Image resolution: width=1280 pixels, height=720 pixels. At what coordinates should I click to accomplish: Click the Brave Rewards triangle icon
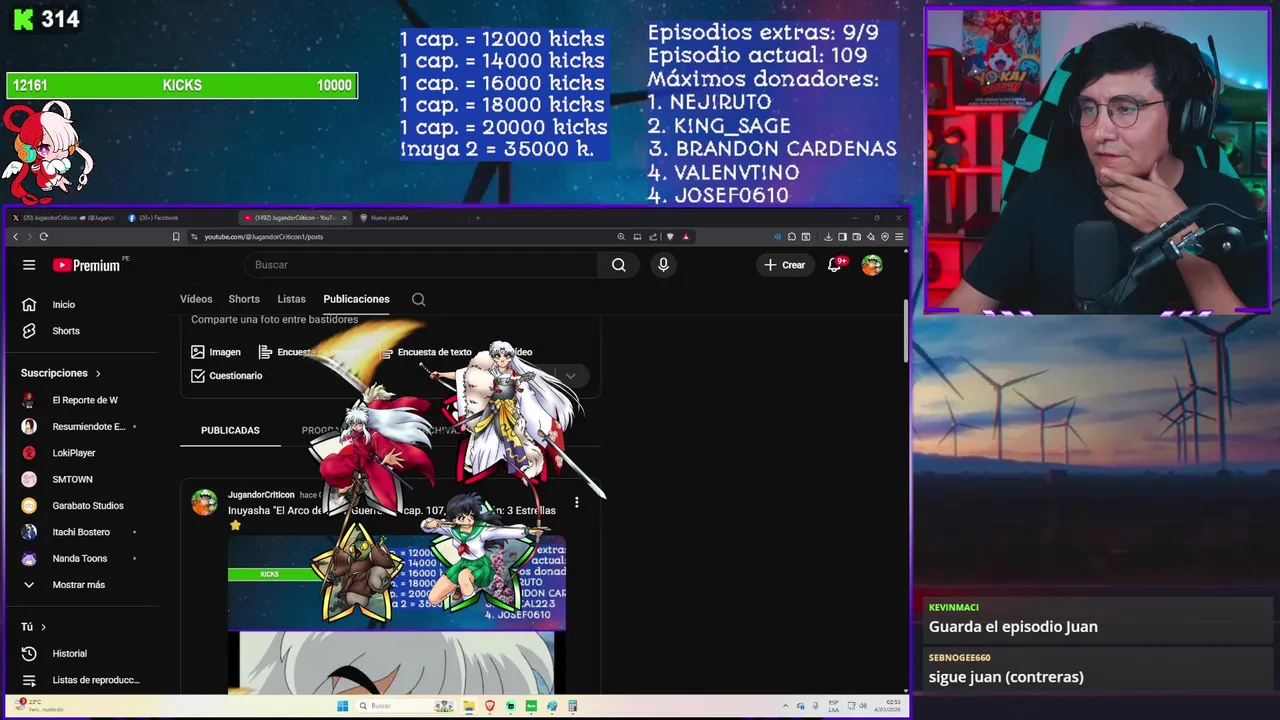(686, 237)
